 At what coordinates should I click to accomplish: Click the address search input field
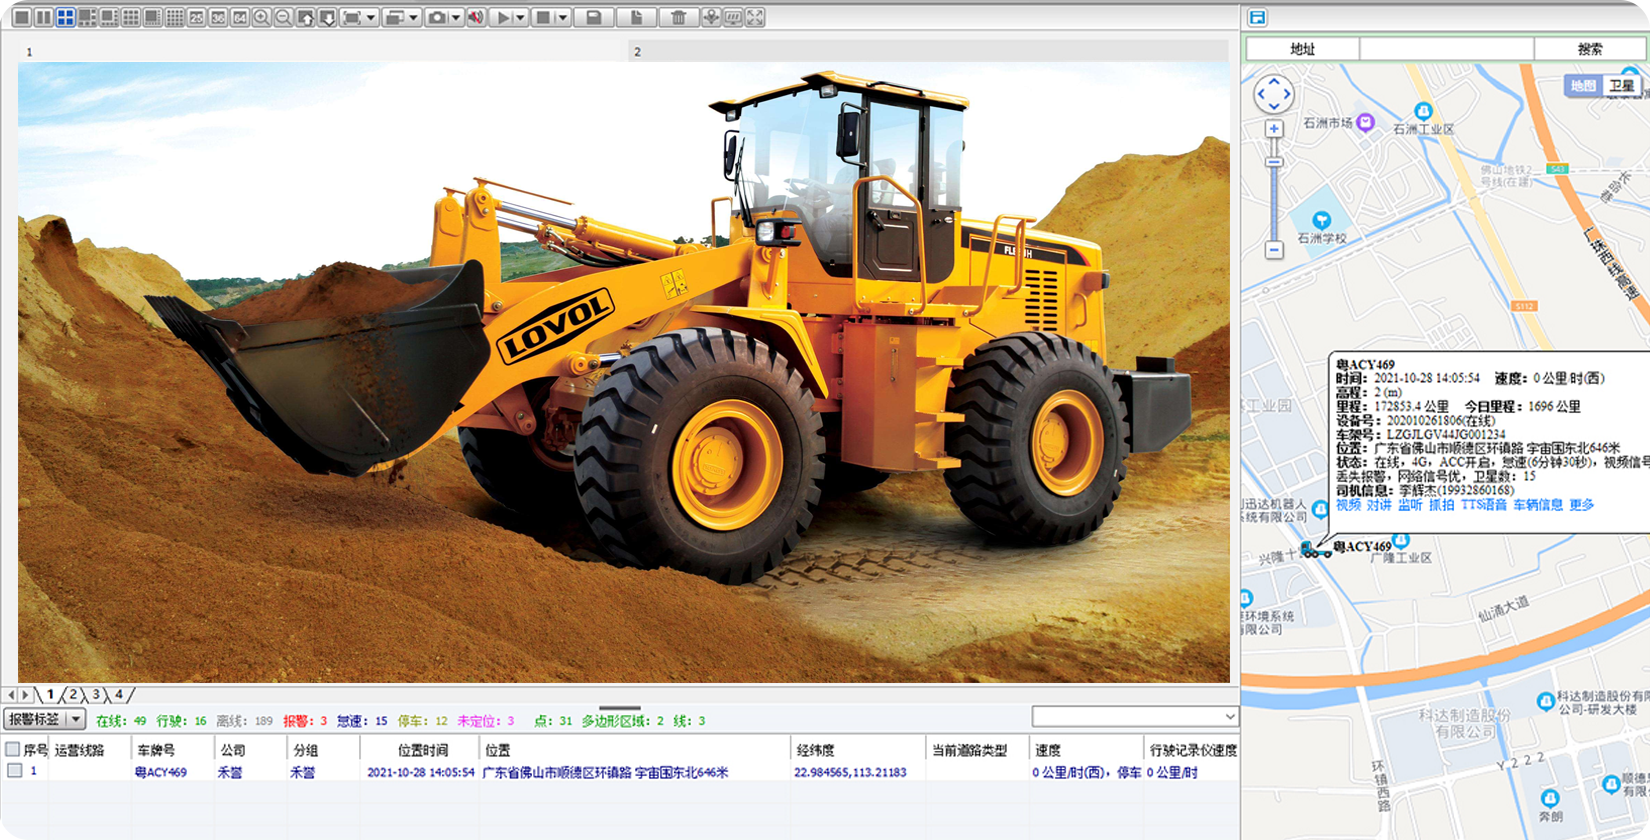point(1446,48)
